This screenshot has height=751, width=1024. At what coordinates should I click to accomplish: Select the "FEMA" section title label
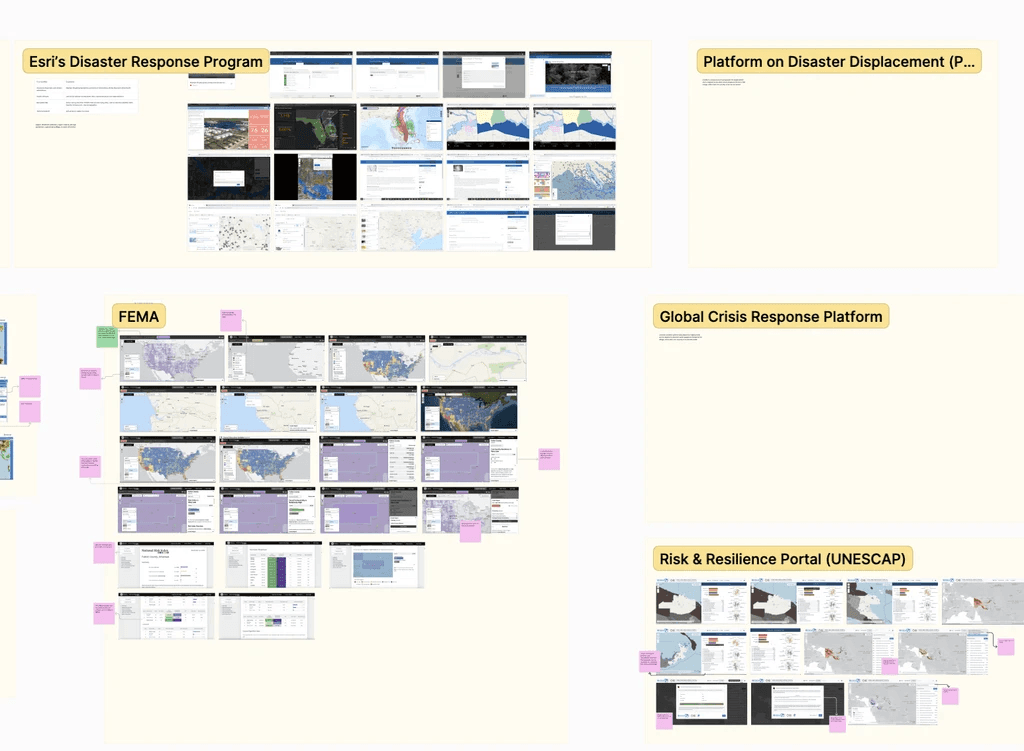[x=138, y=317]
